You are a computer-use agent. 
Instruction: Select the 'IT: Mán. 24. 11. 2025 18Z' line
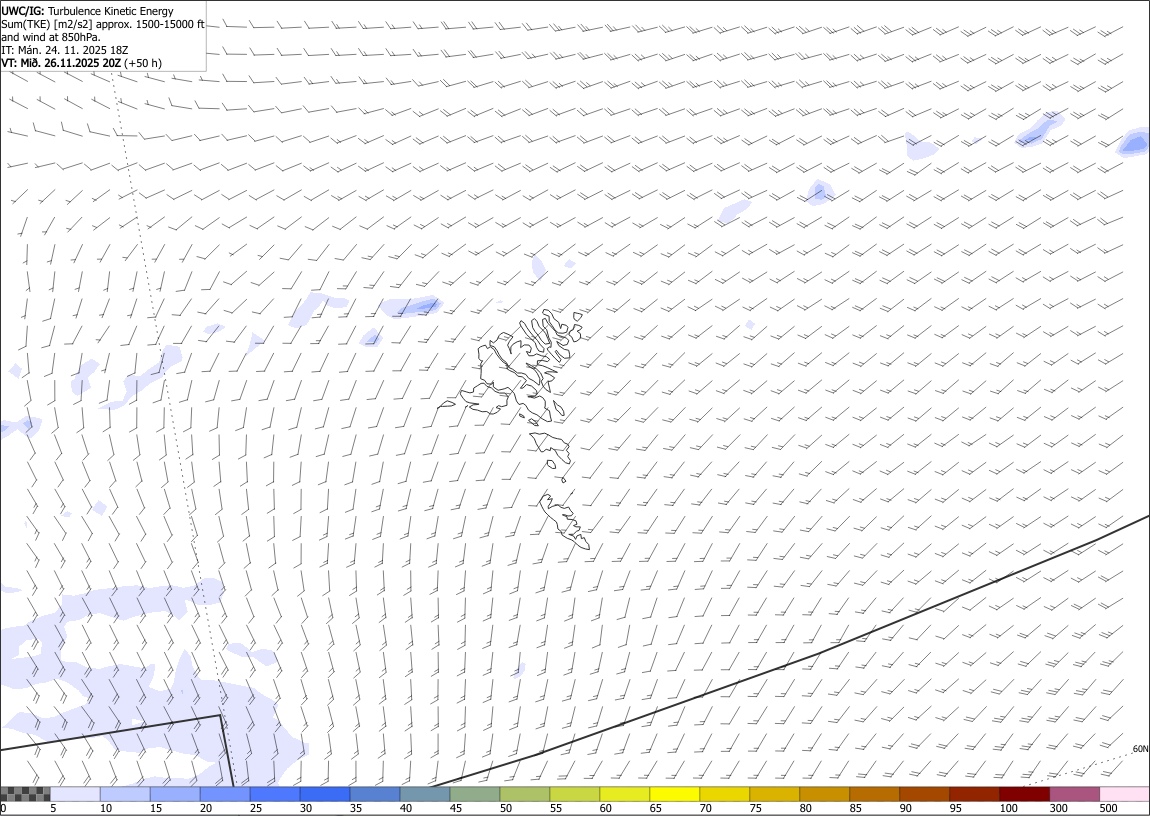(65, 50)
